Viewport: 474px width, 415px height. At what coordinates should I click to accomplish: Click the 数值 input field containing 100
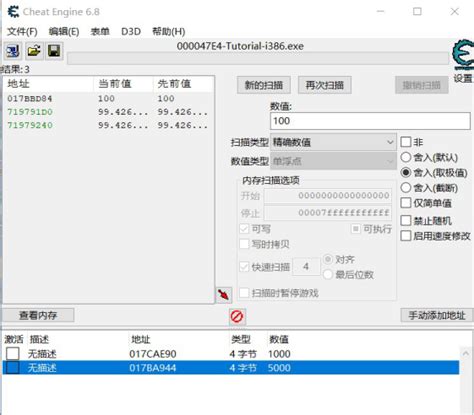point(370,121)
